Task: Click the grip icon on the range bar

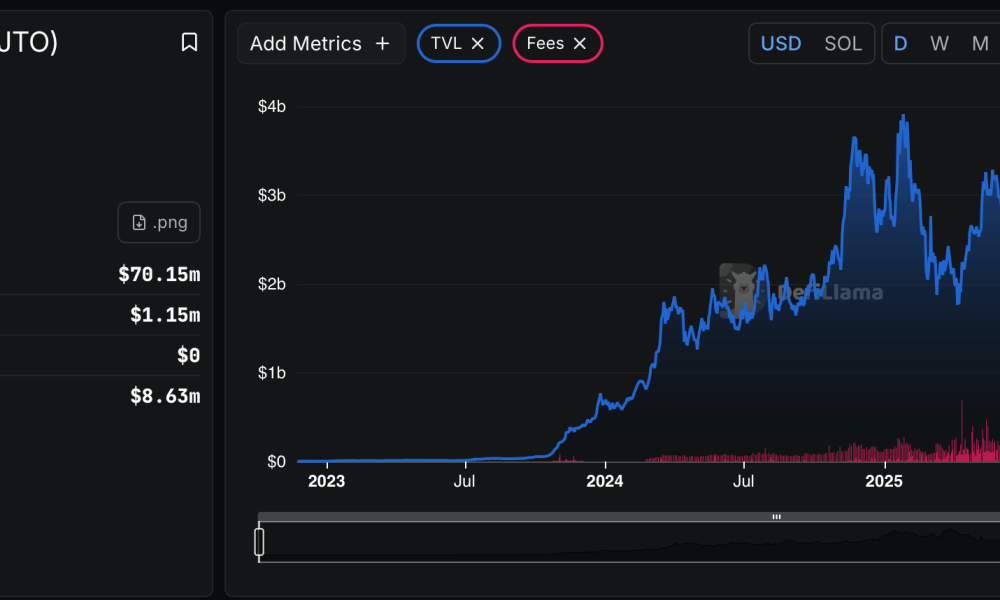Action: 776,517
